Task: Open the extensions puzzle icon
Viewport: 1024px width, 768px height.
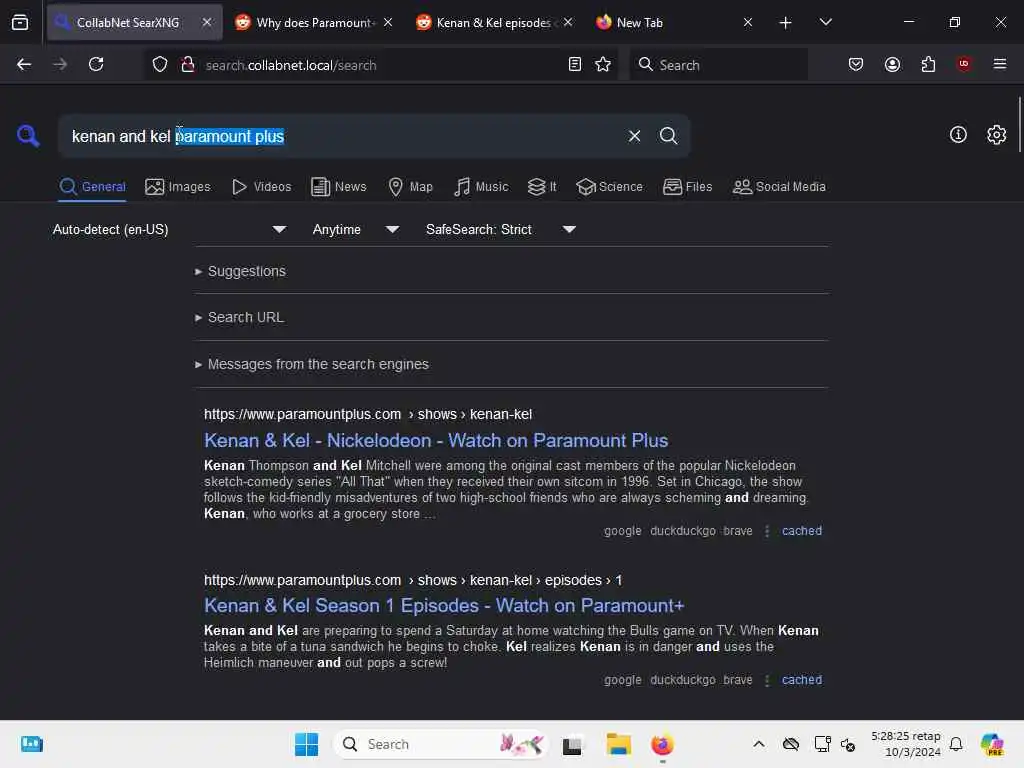Action: [x=928, y=64]
